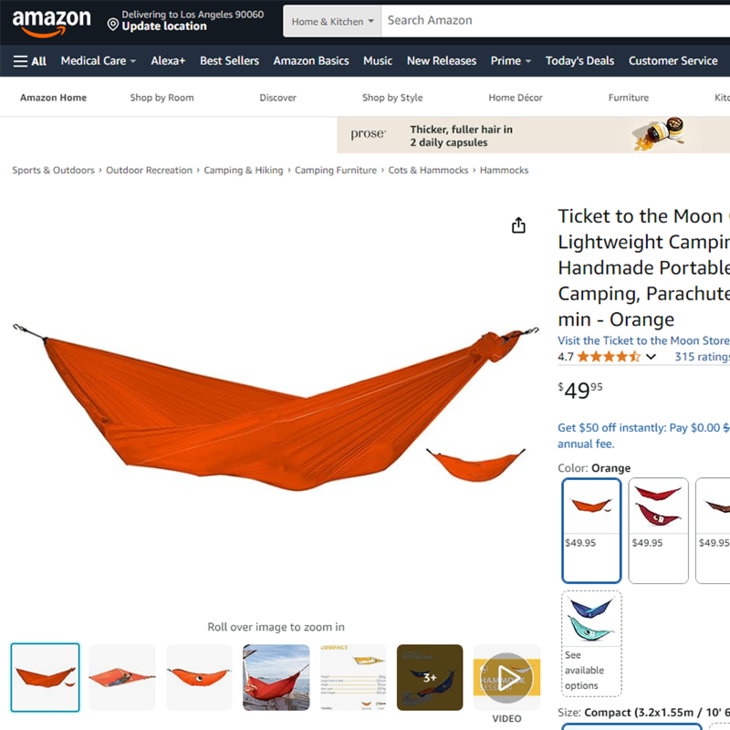This screenshot has width=730, height=730.
Task: Open Today's Deals in nav bar
Action: coord(580,61)
